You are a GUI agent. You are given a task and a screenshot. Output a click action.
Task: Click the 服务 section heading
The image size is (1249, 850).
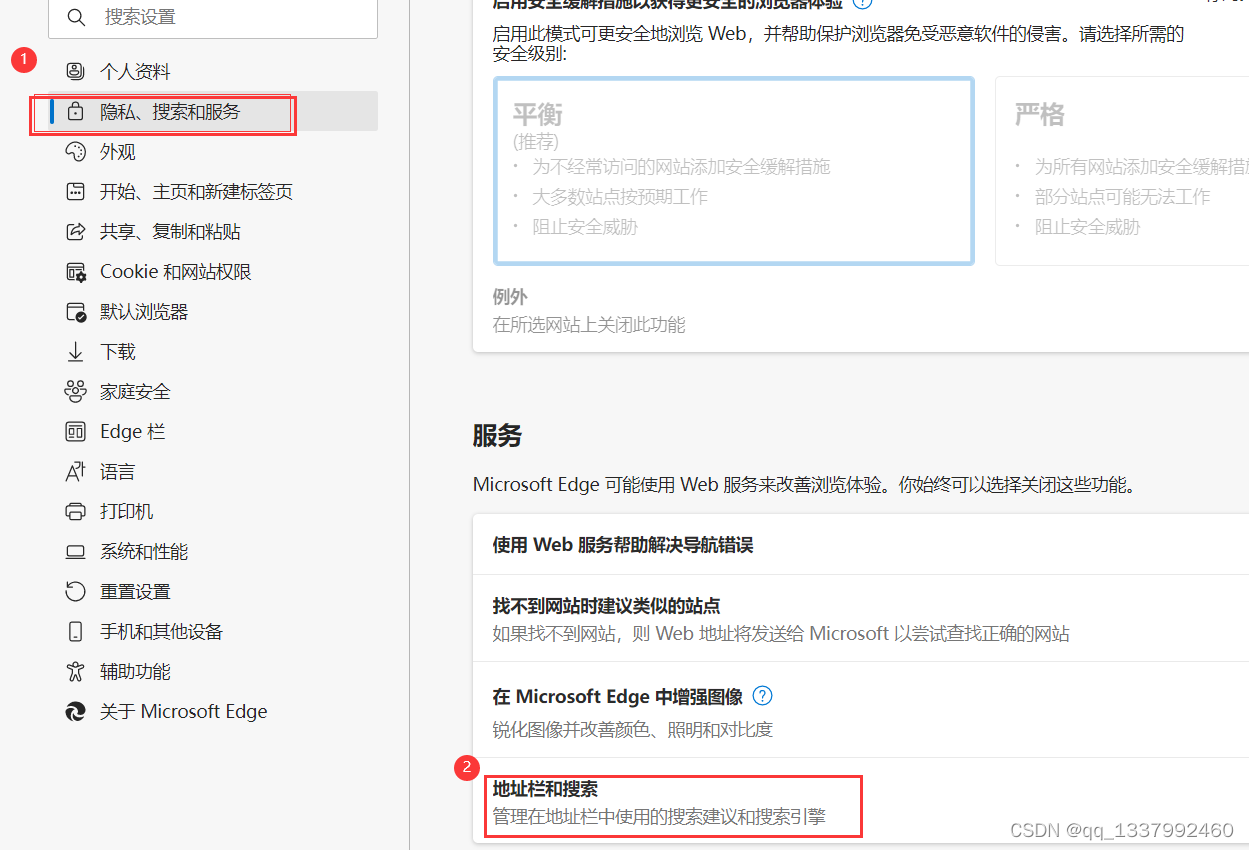498,435
